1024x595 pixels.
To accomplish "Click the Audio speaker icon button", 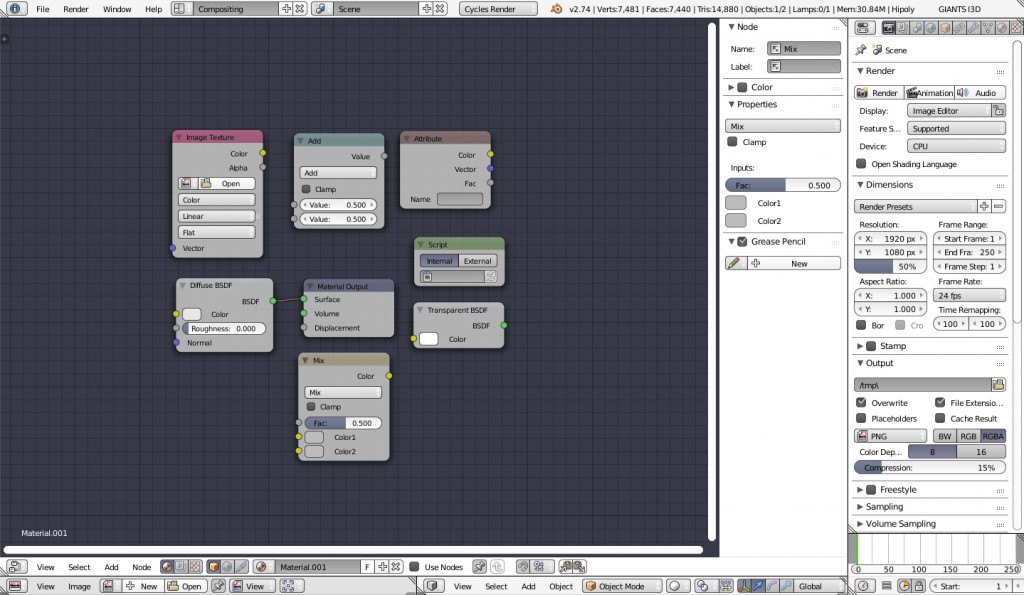I will [x=986, y=93].
